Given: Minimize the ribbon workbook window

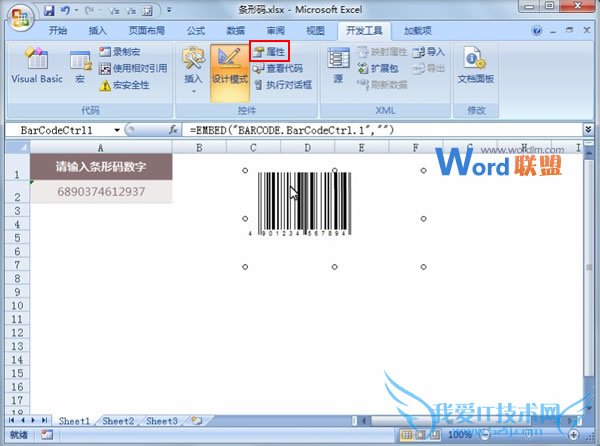Looking at the screenshot, I should (x=553, y=31).
